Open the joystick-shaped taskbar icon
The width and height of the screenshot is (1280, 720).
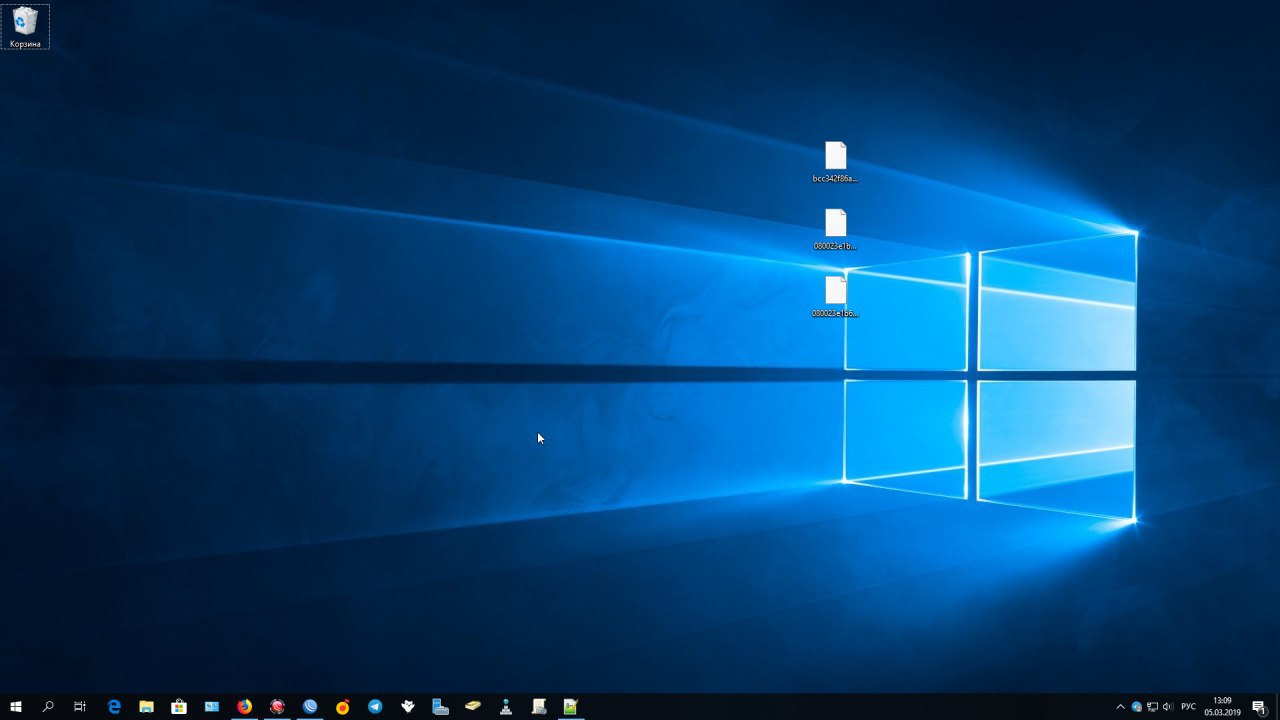tap(506, 707)
